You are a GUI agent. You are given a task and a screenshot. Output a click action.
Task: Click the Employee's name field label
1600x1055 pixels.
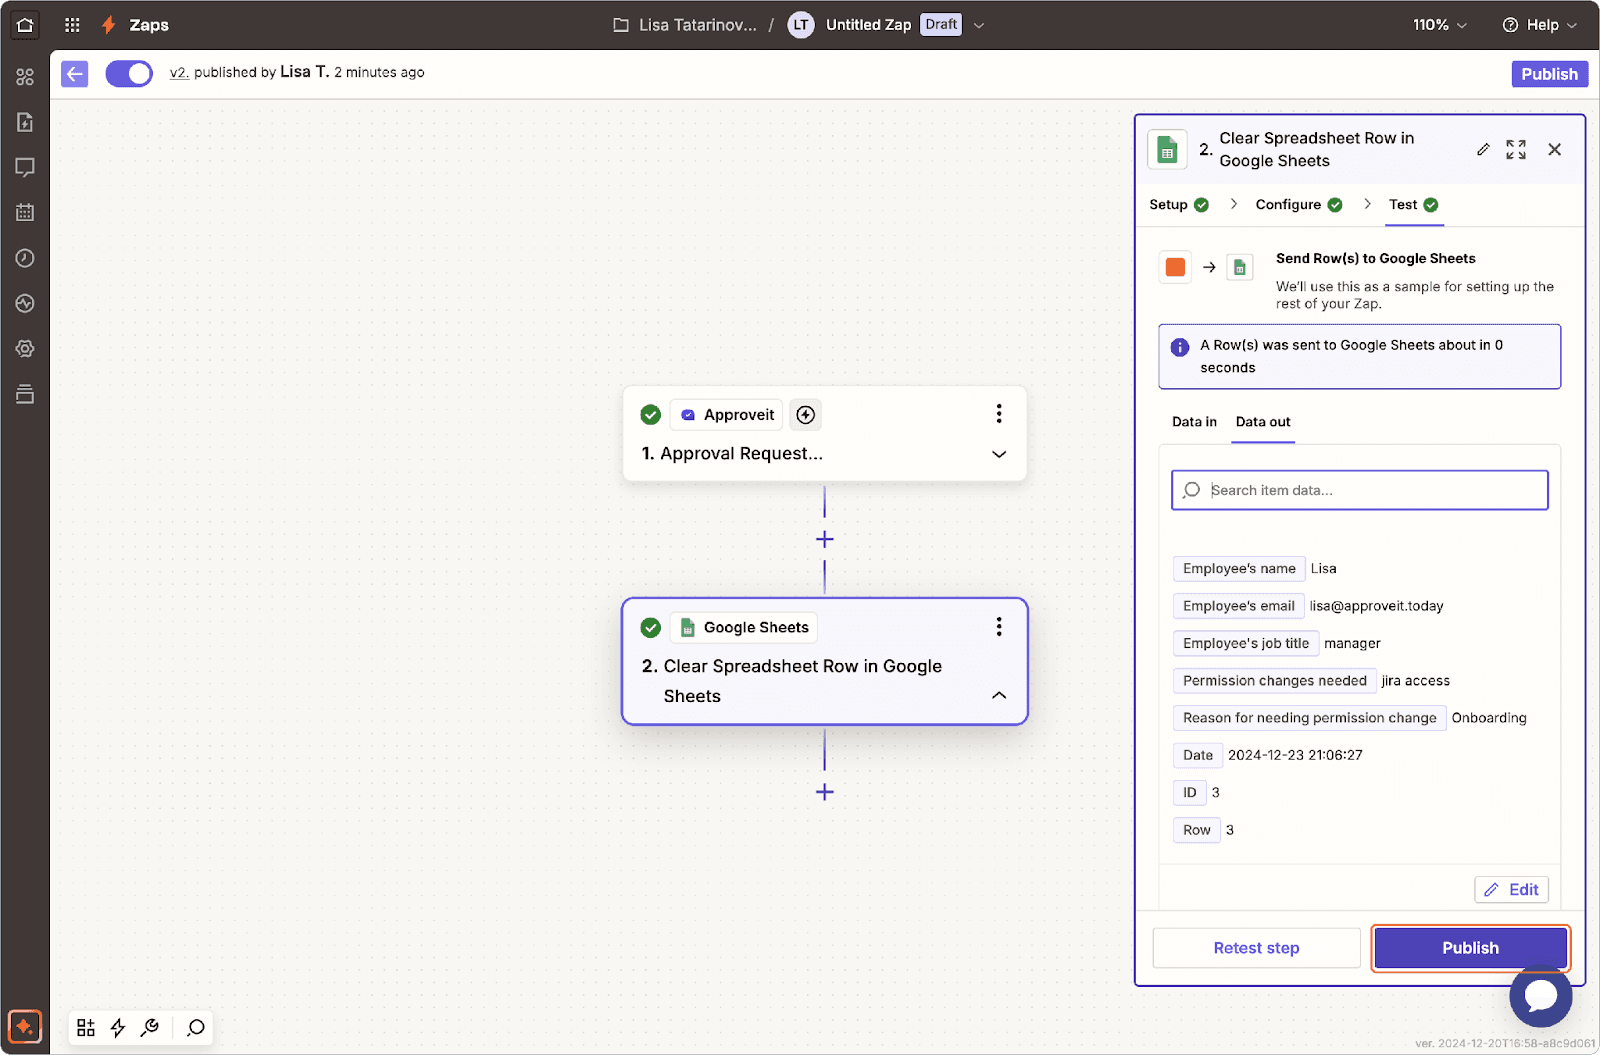(1239, 569)
